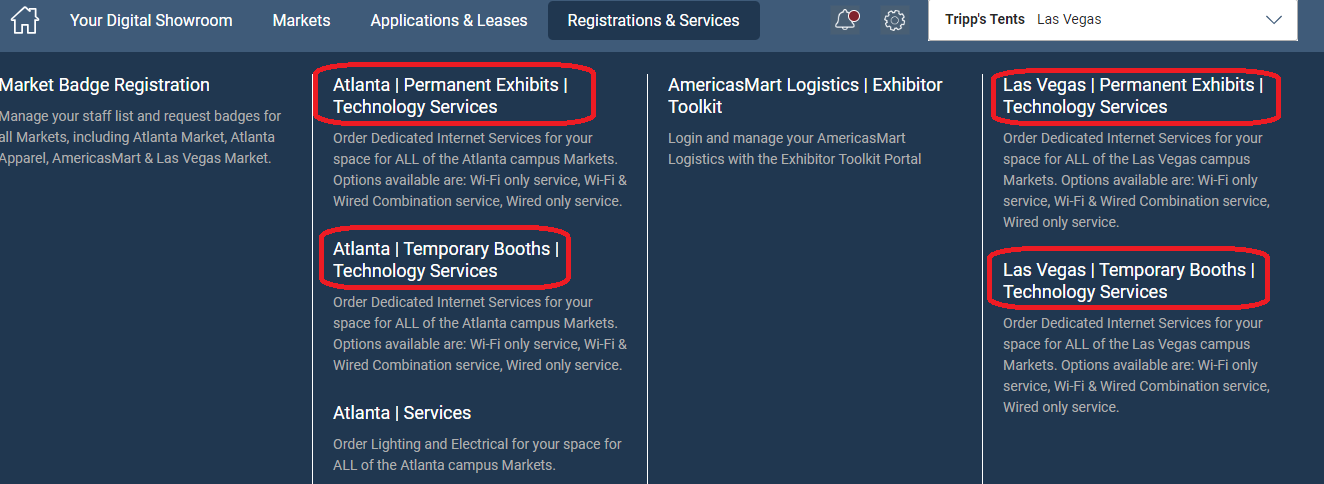Click the Market Badge Registration description text
Viewport: 1324px width, 484px height.
pos(141,137)
